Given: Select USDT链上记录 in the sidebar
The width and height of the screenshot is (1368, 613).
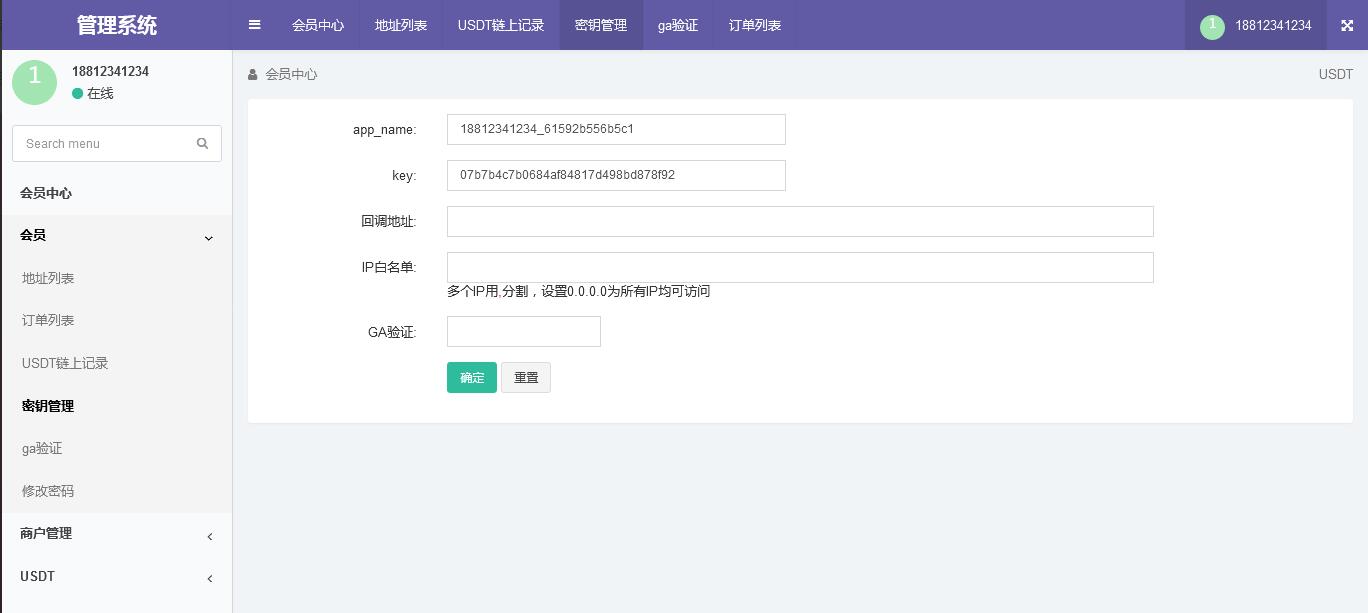Looking at the screenshot, I should click(x=65, y=363).
